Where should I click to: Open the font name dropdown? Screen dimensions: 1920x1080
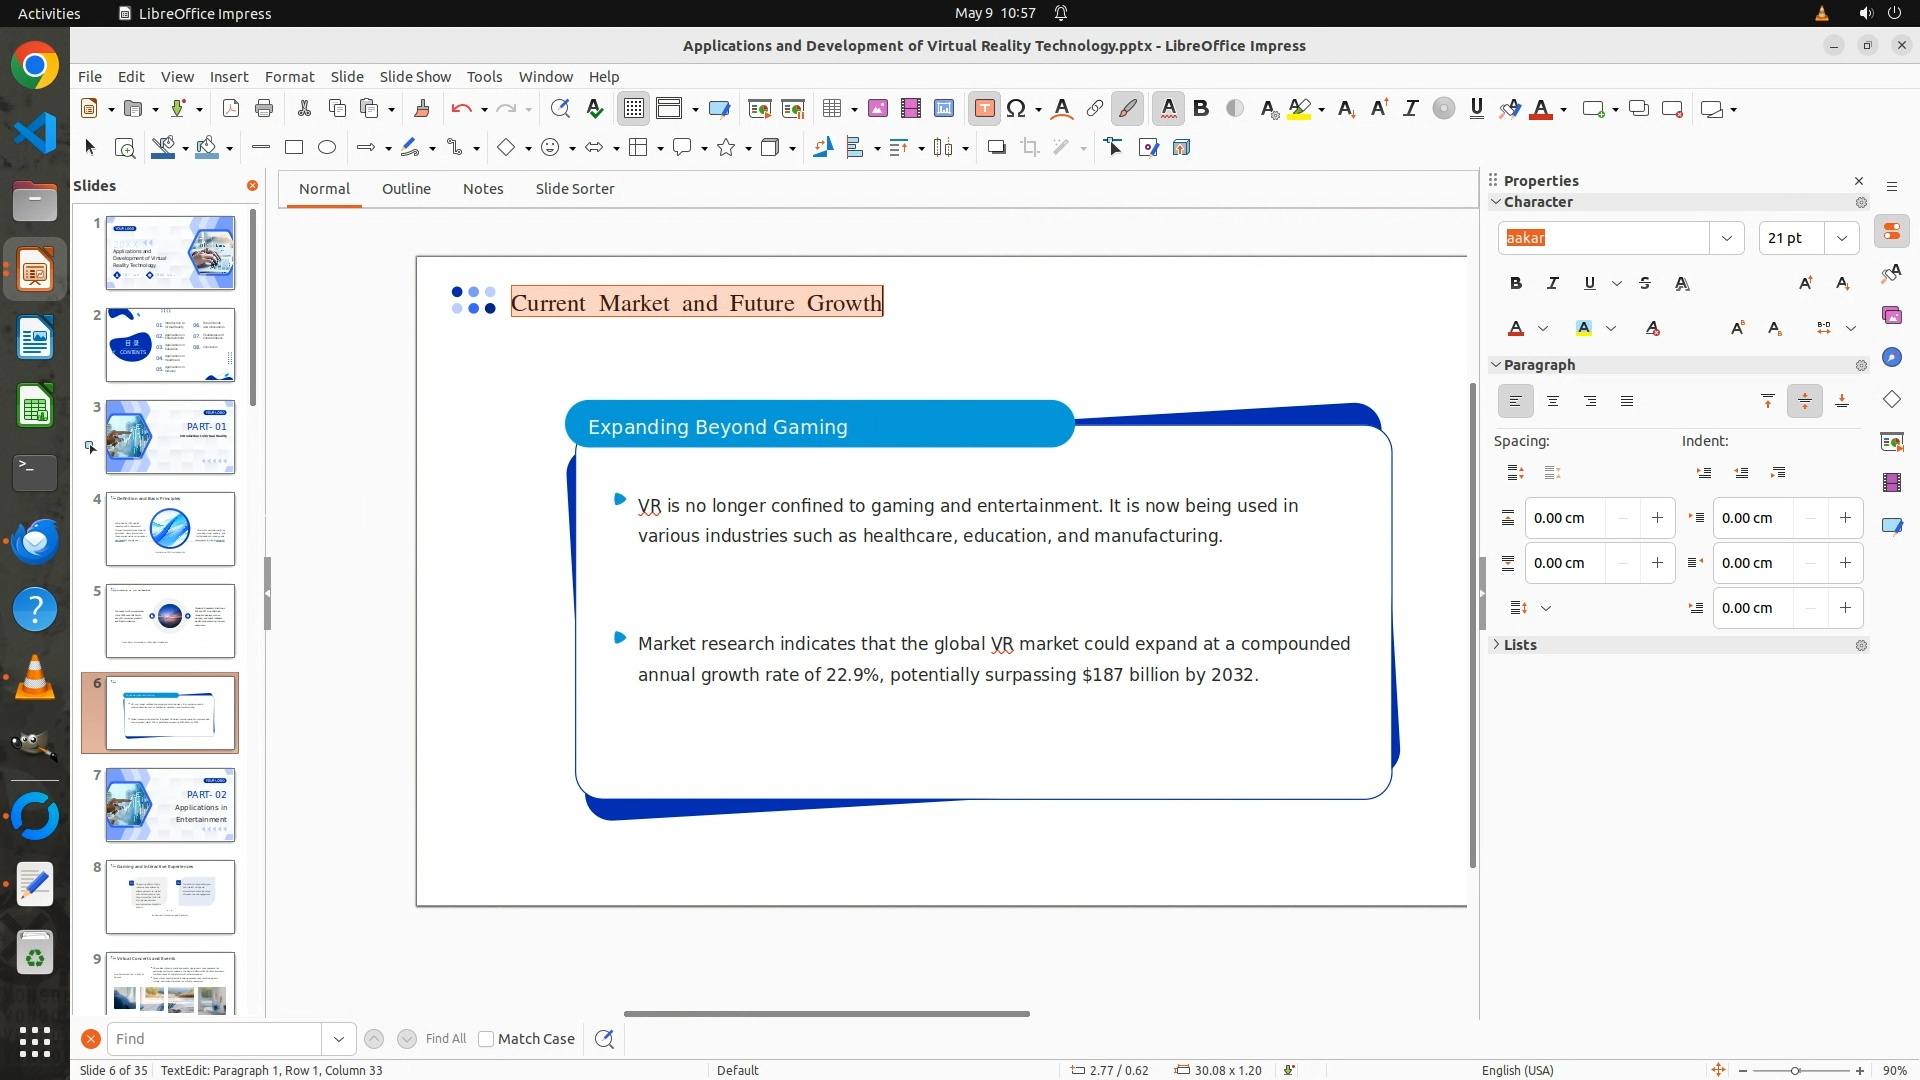[1726, 238]
